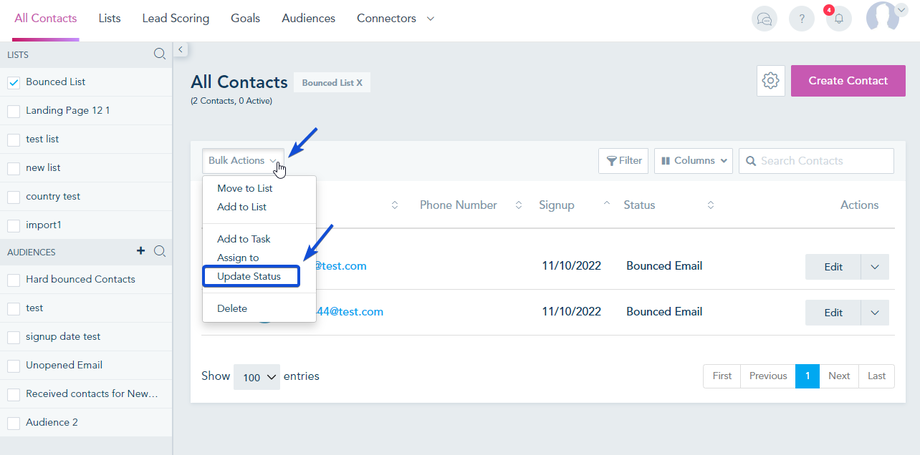This screenshot has height=455, width=920.
Task: Open the entries per page dropdown
Action: click(257, 377)
